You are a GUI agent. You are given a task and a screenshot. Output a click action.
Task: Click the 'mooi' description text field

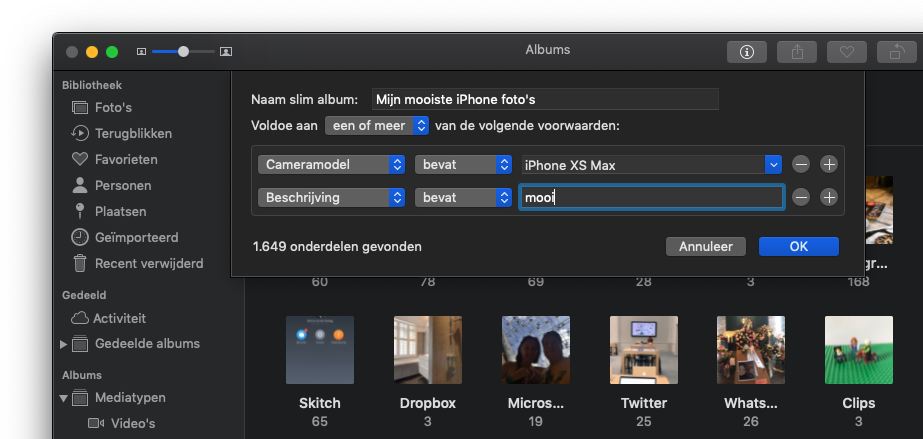pos(652,198)
